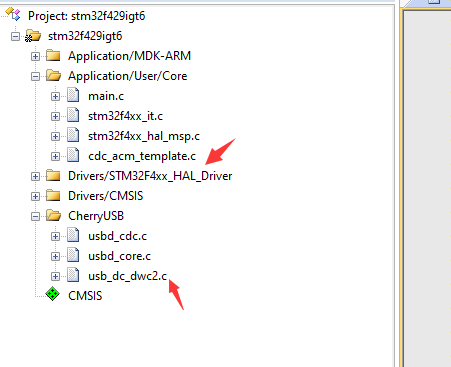The image size is (451, 367).
Task: Select the stm32f4xx_it.c file name
Action: point(125,116)
